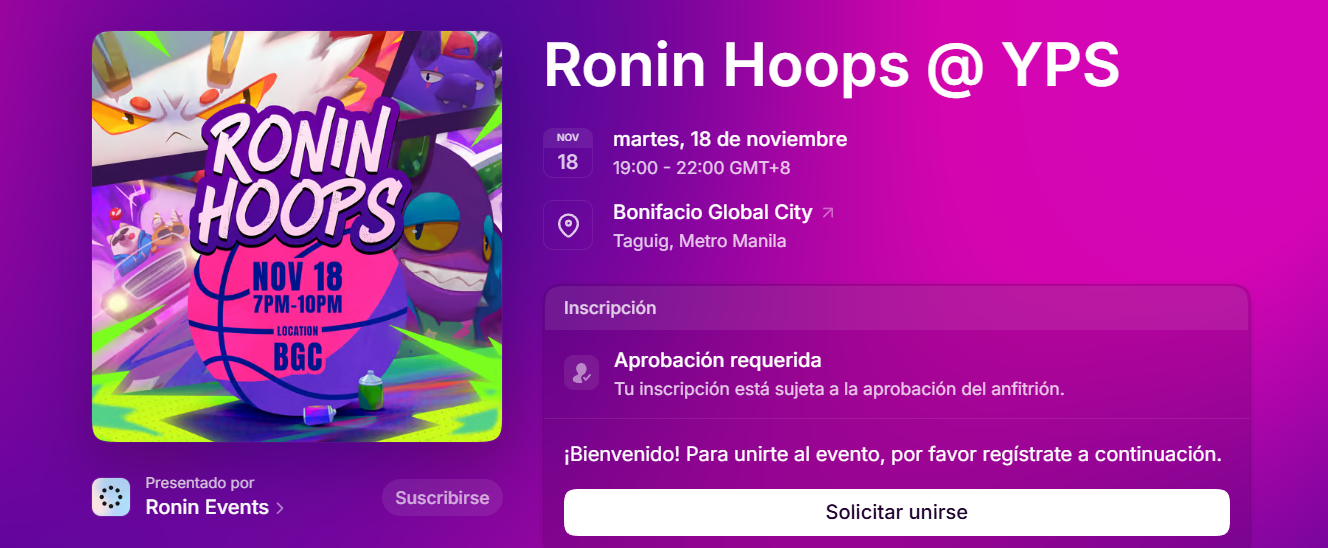Click the Suscribirse button

pyautogui.click(x=442, y=497)
